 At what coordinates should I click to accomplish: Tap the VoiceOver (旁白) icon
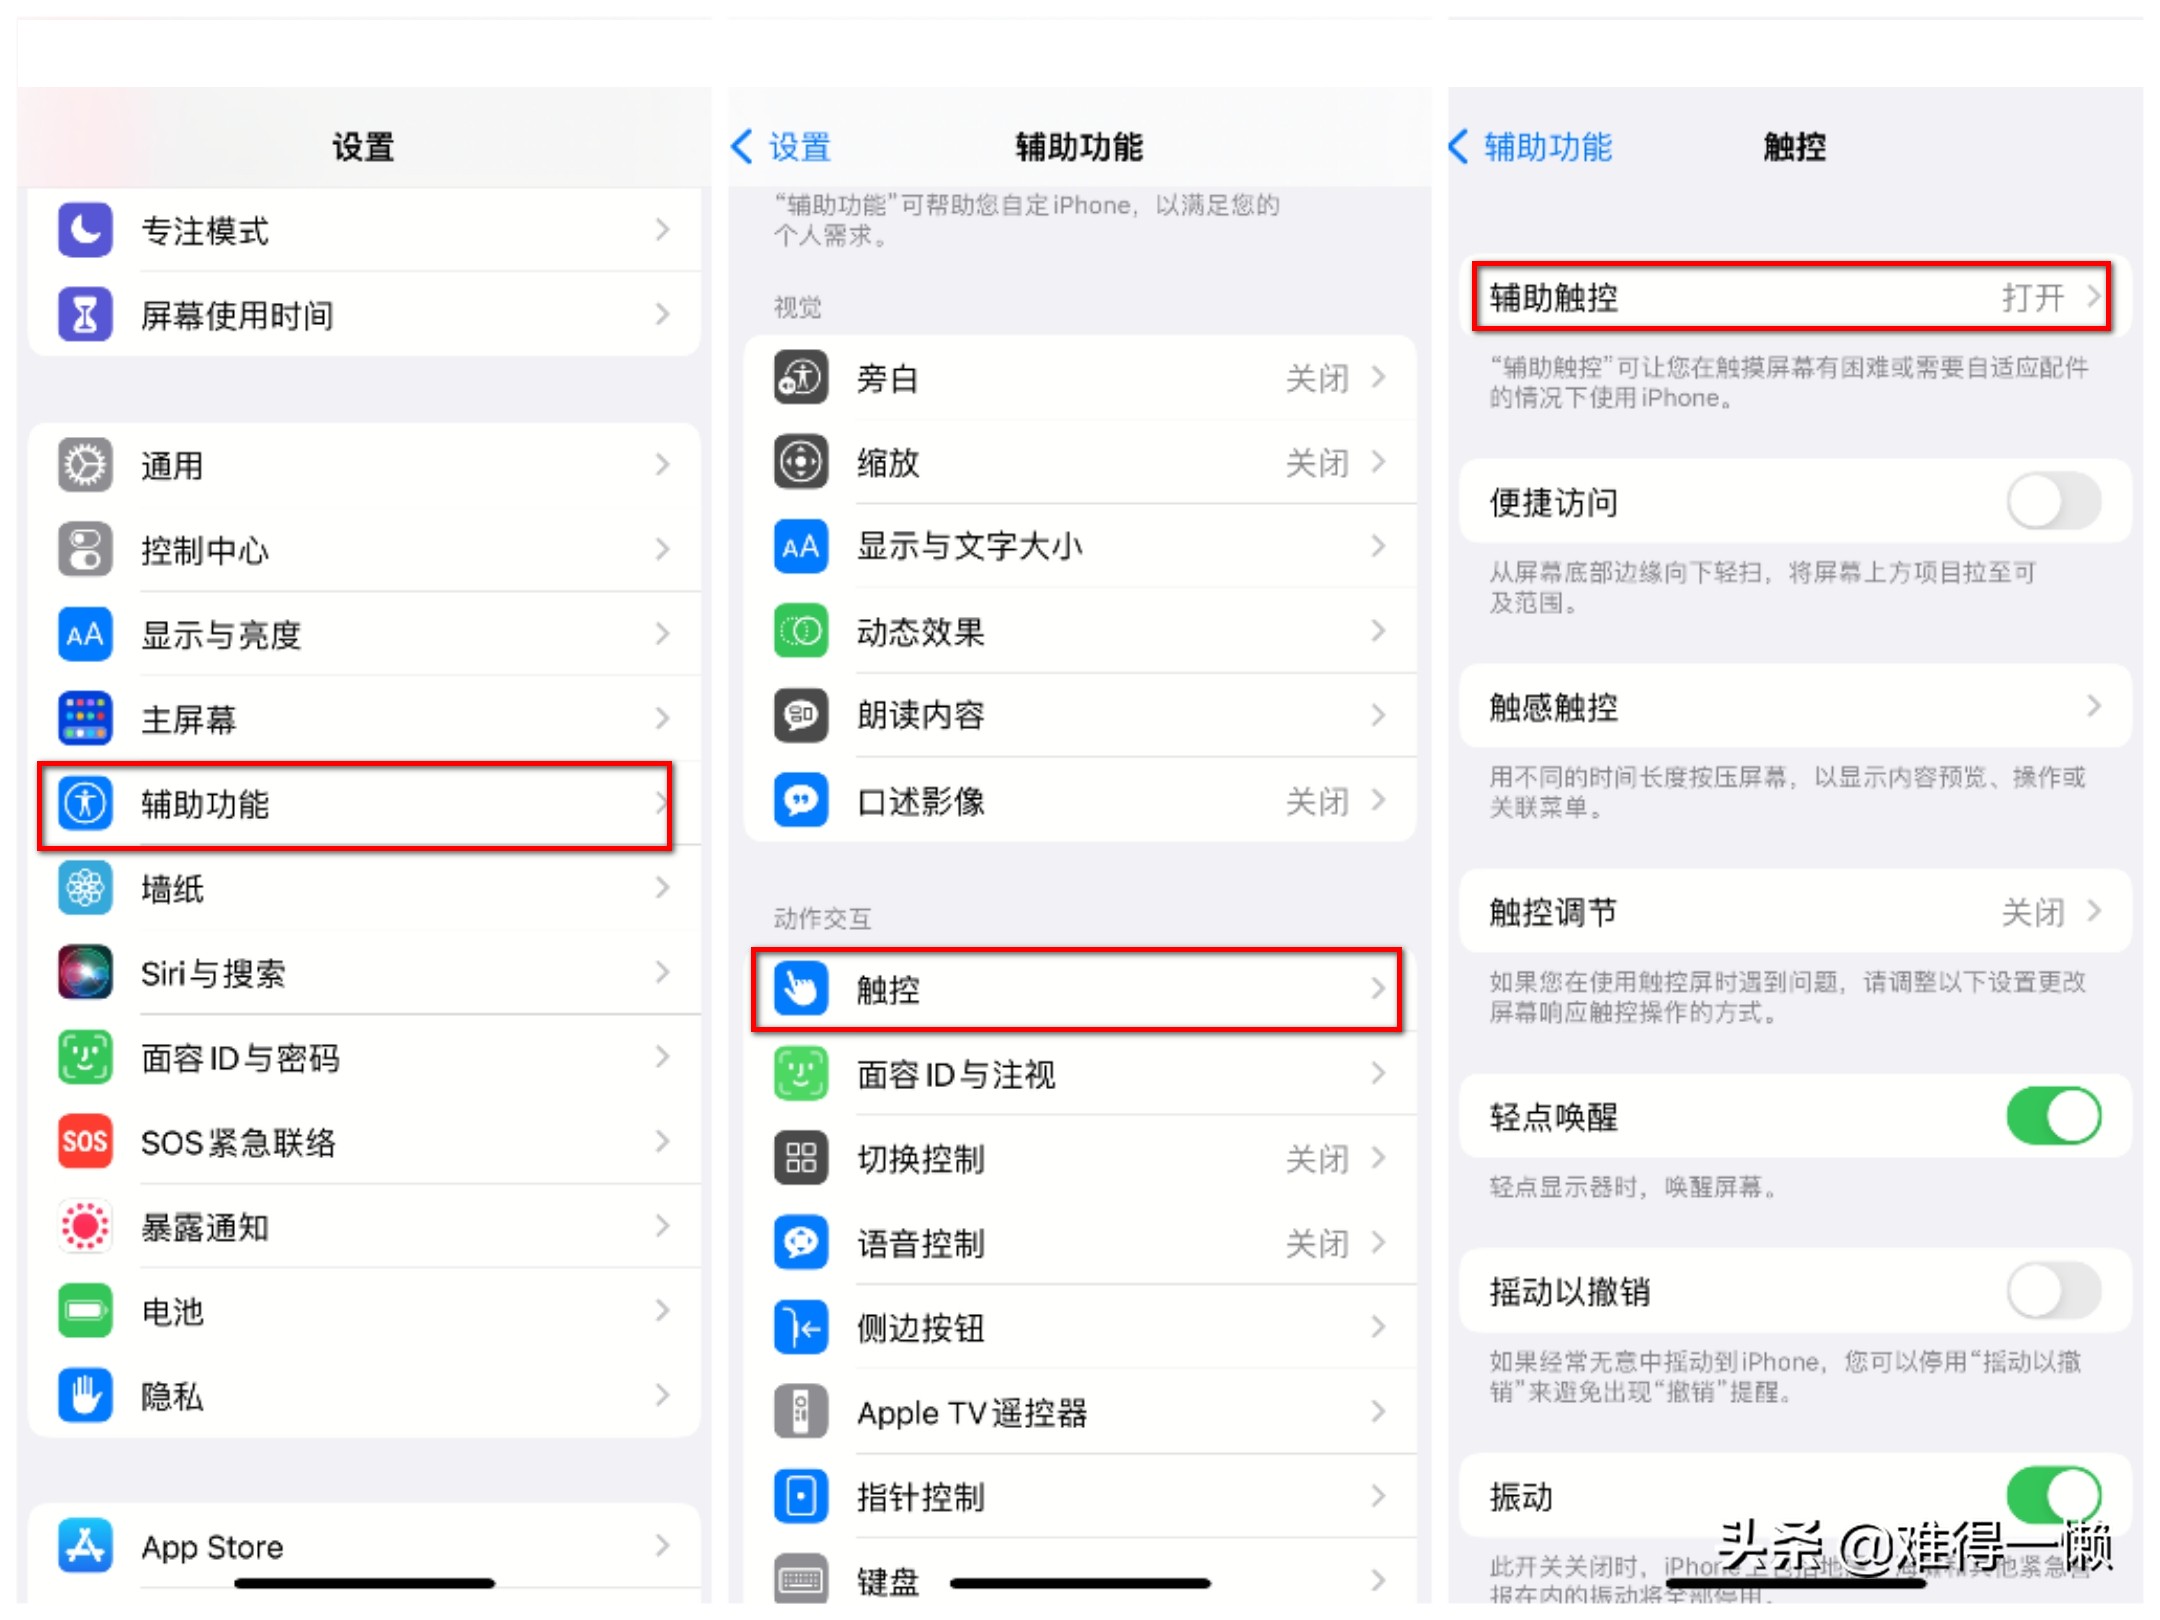[801, 378]
